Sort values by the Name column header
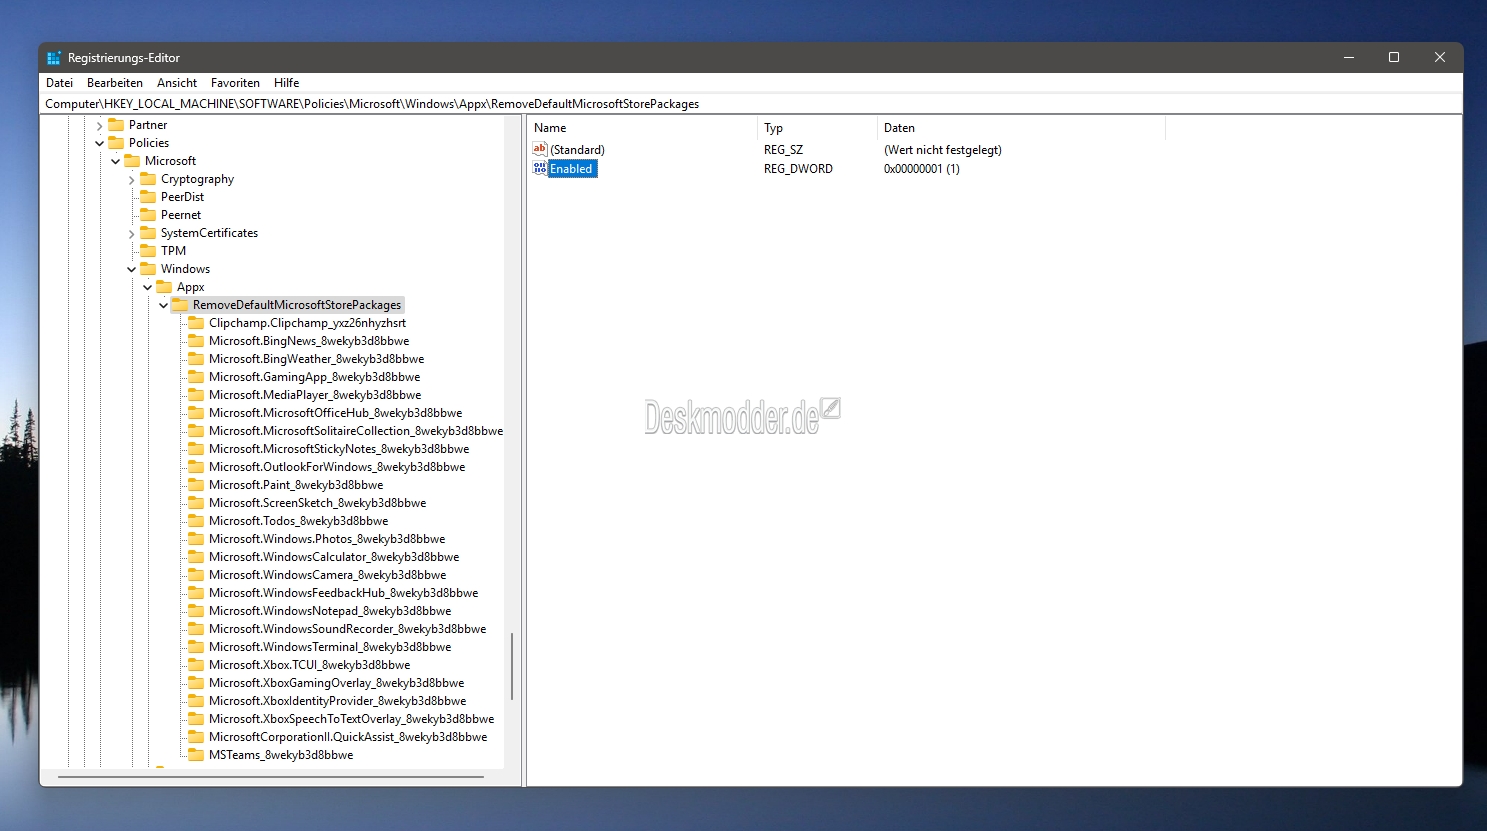Viewport: 1487px width, 831px height. click(x=642, y=128)
